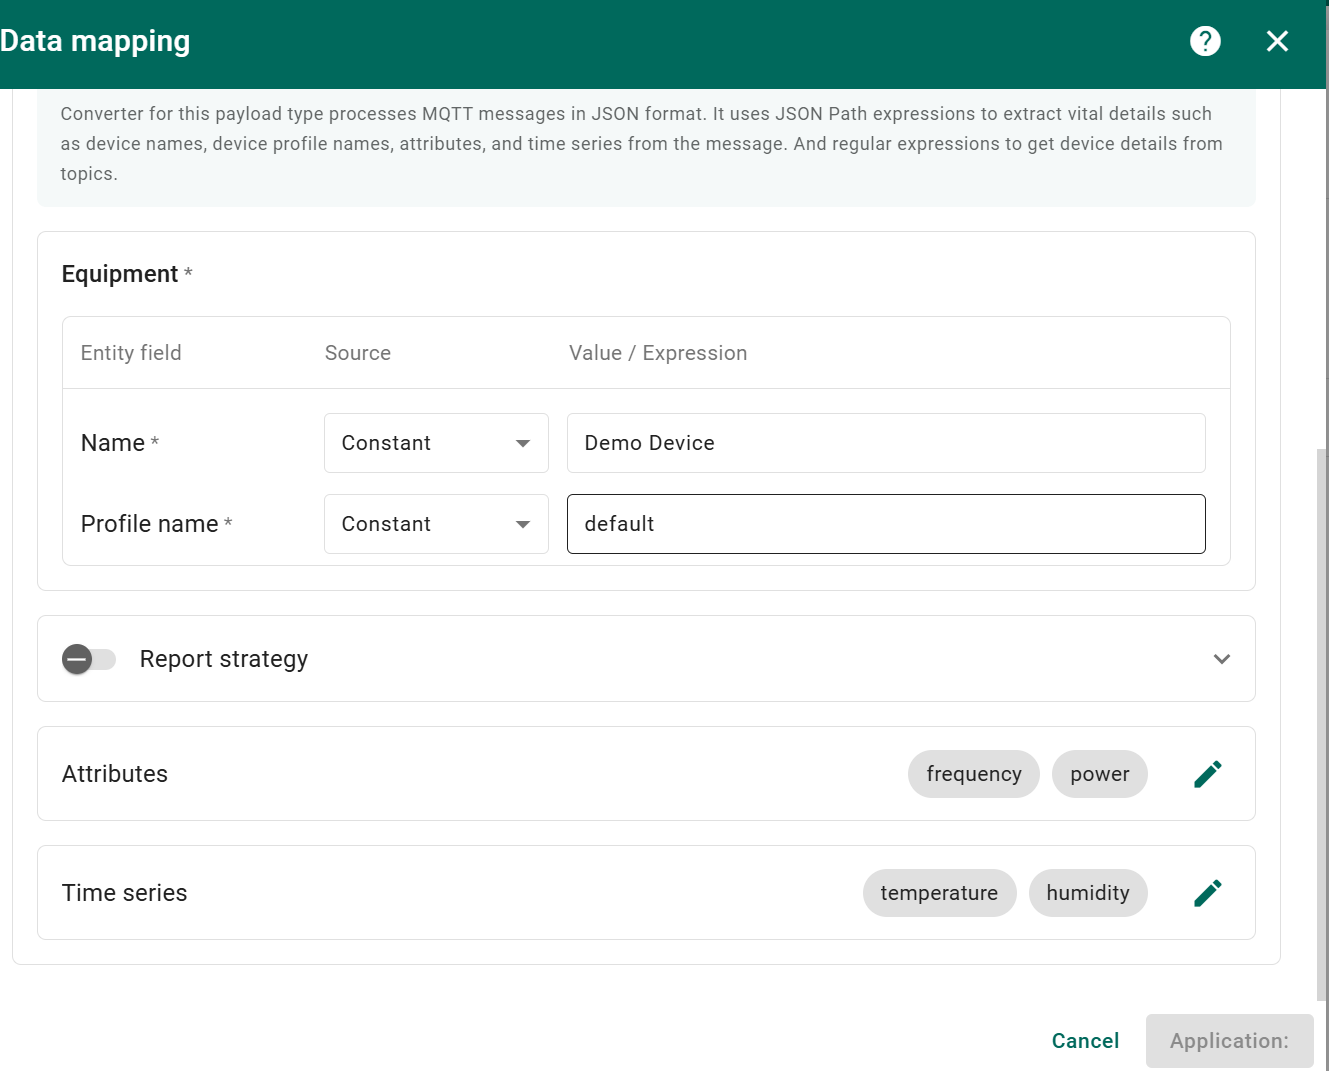
Task: Click the Time series section label
Action: point(125,893)
